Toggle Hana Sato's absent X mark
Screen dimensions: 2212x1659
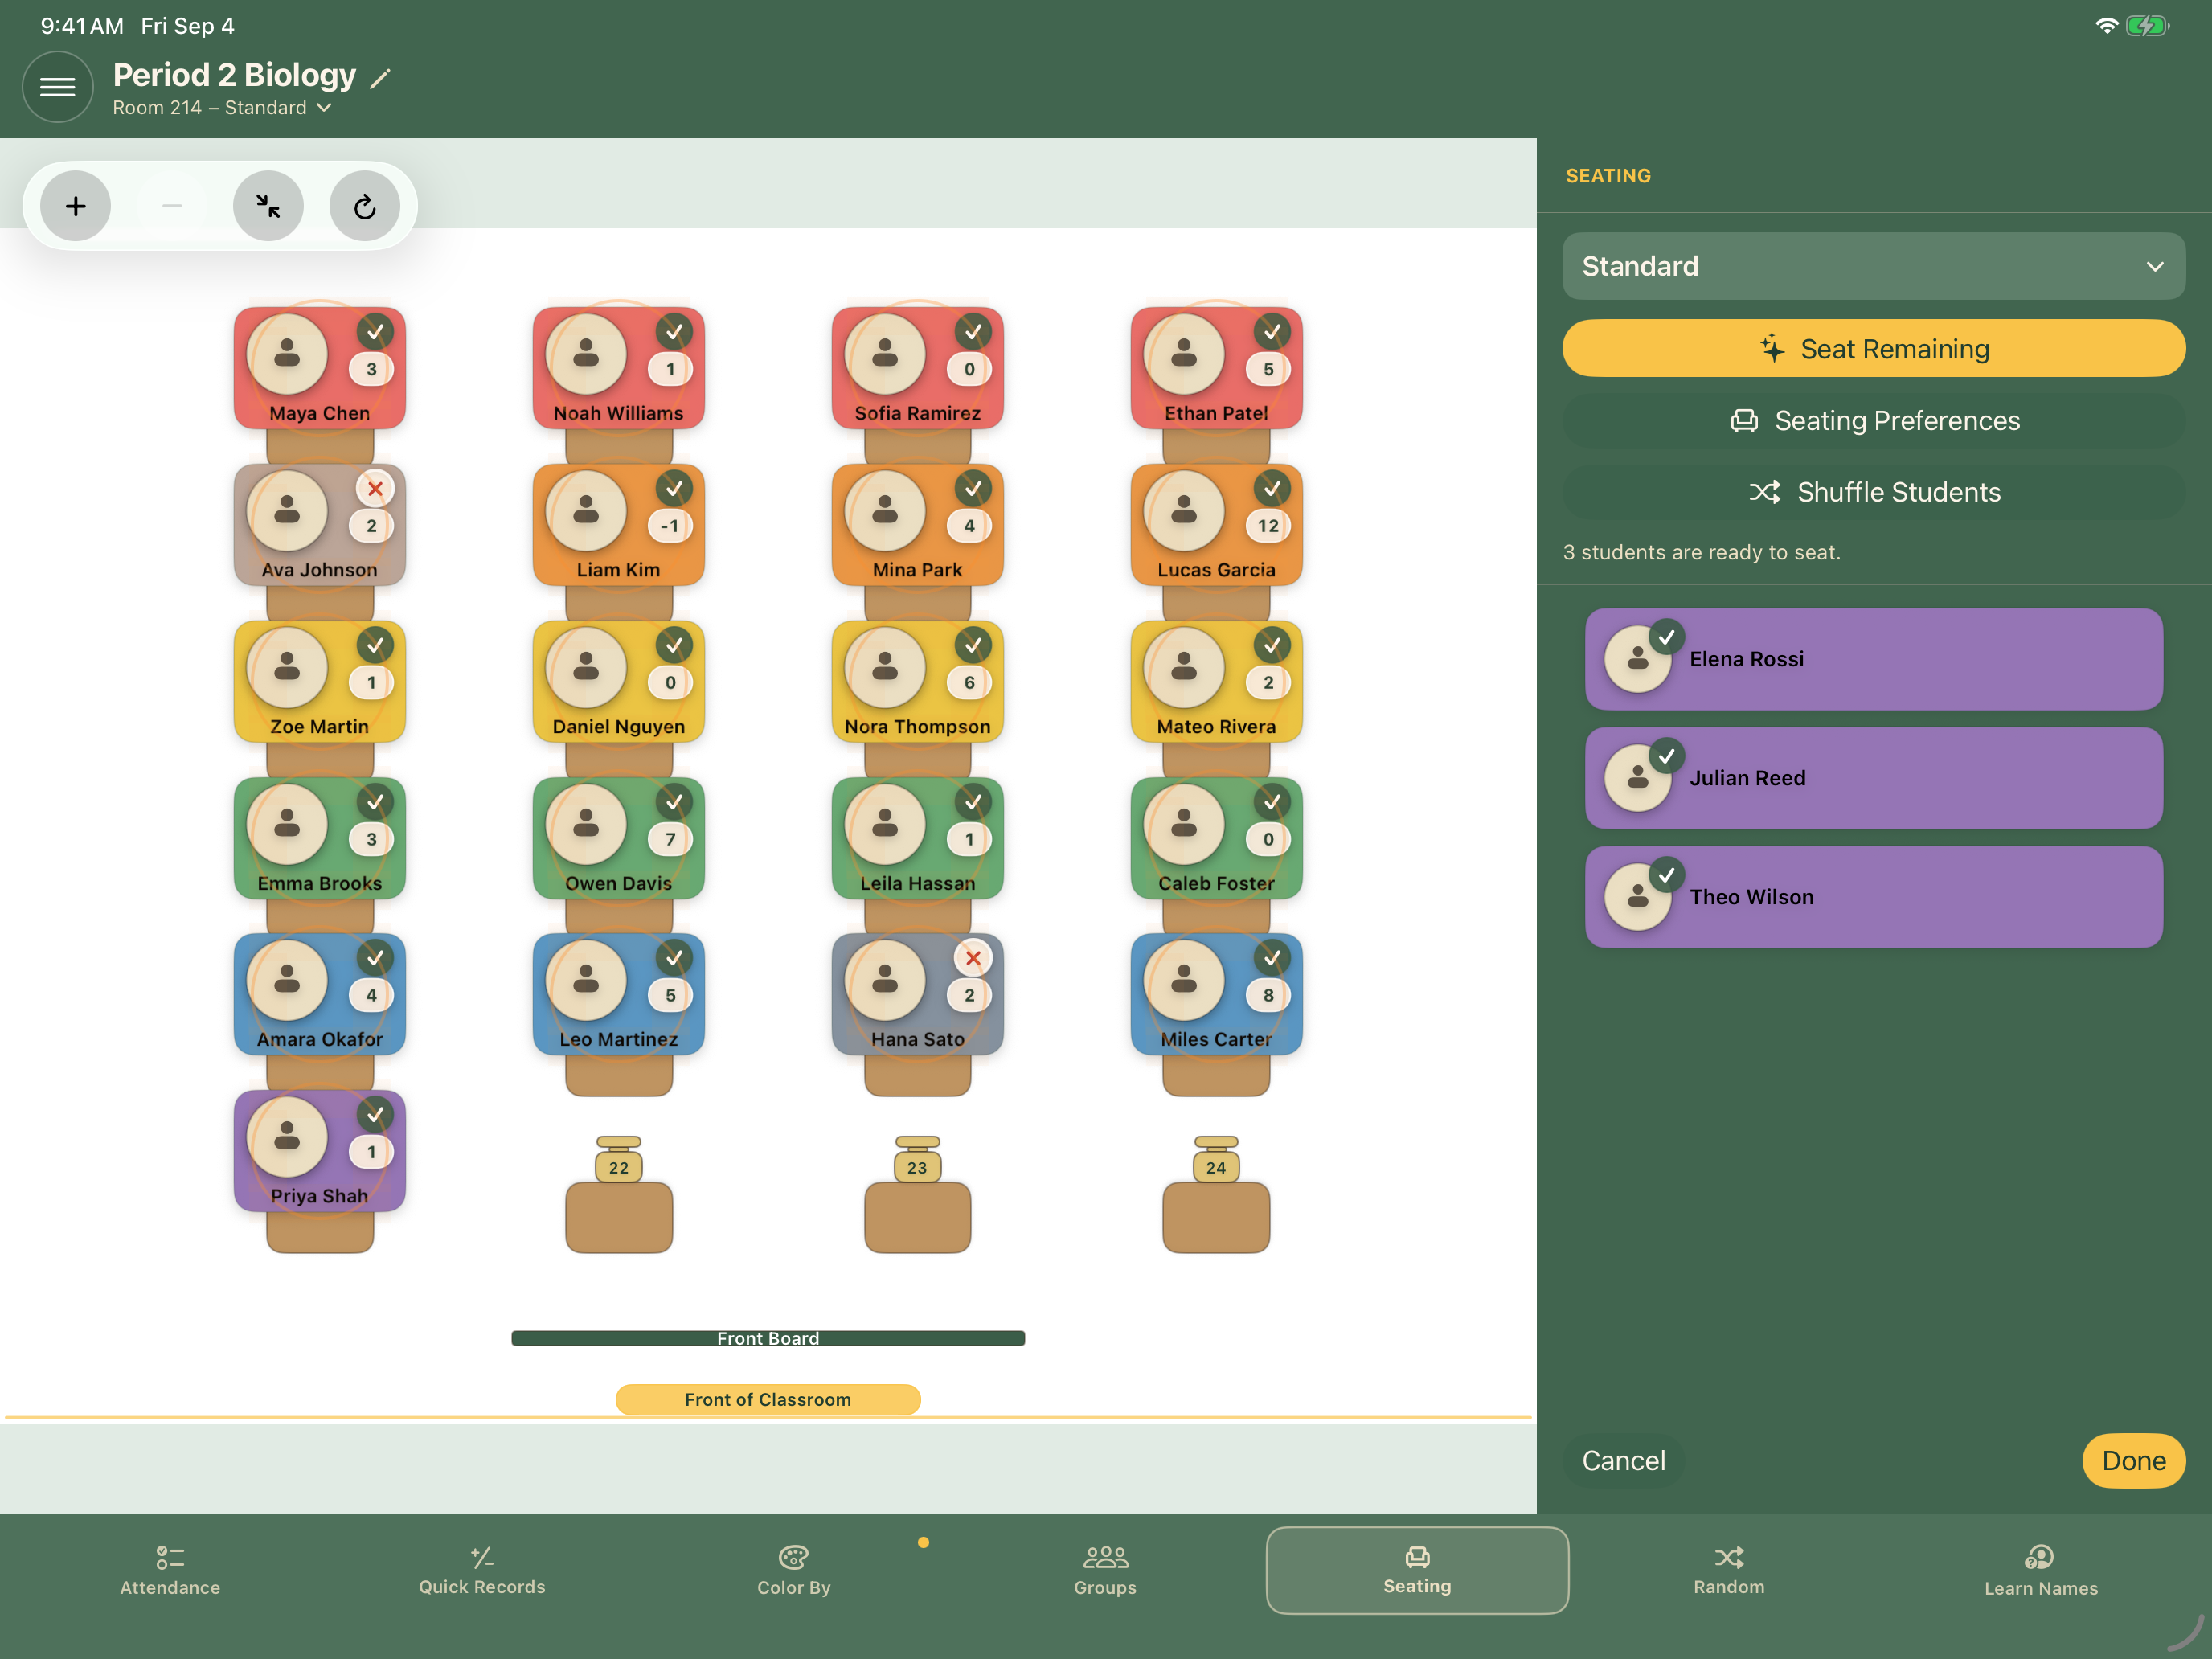pyautogui.click(x=973, y=958)
